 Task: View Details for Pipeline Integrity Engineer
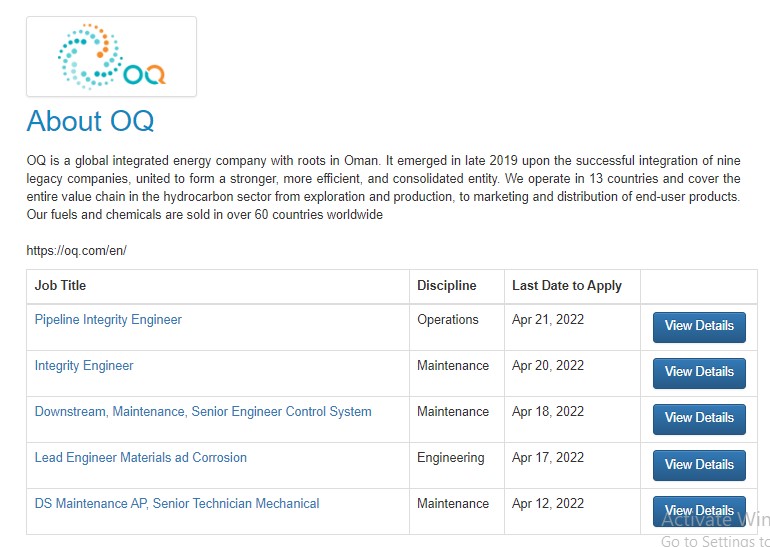tap(699, 327)
